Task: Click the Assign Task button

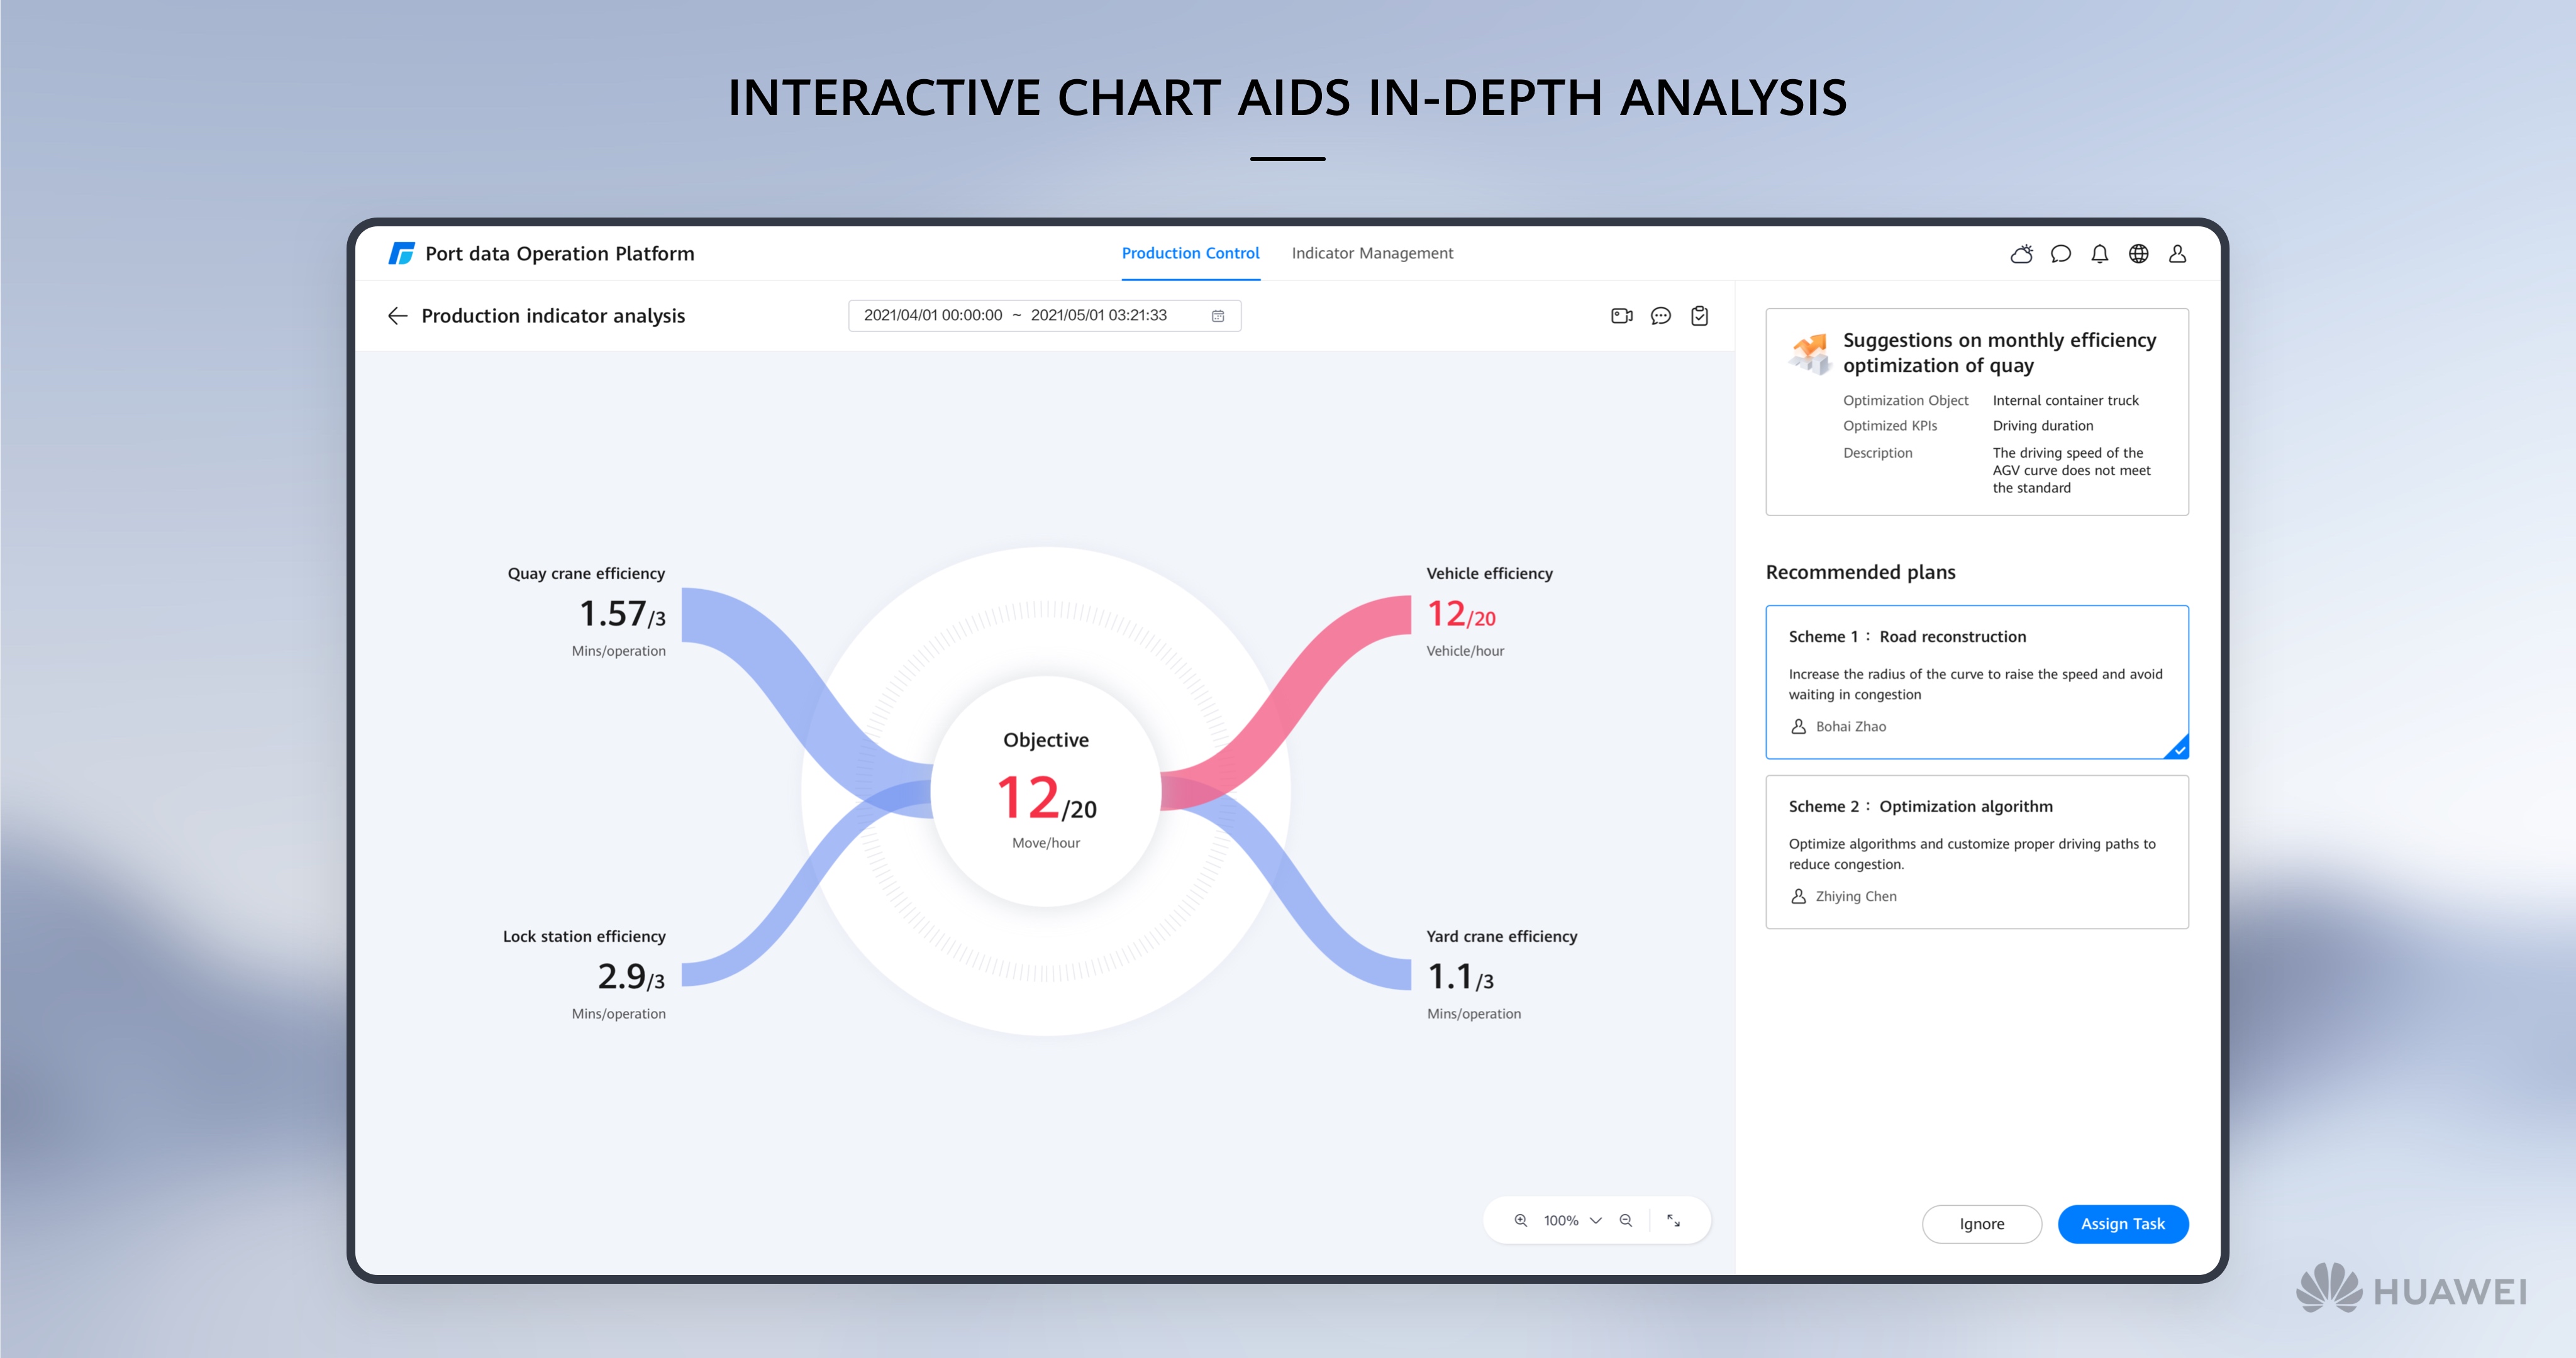Action: pyautogui.click(x=2122, y=1224)
